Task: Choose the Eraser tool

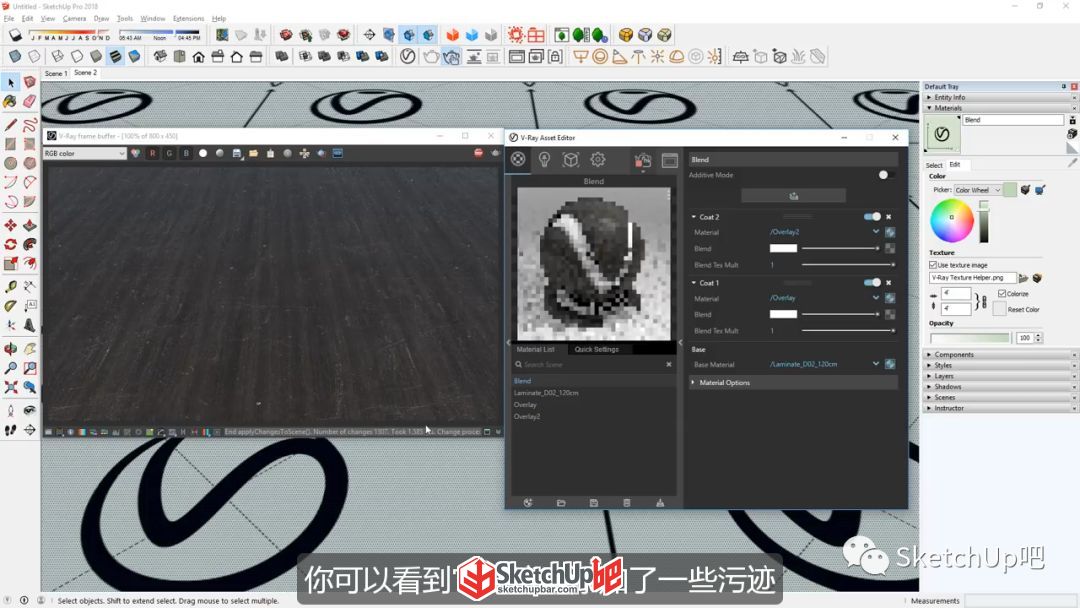Action: (30, 102)
